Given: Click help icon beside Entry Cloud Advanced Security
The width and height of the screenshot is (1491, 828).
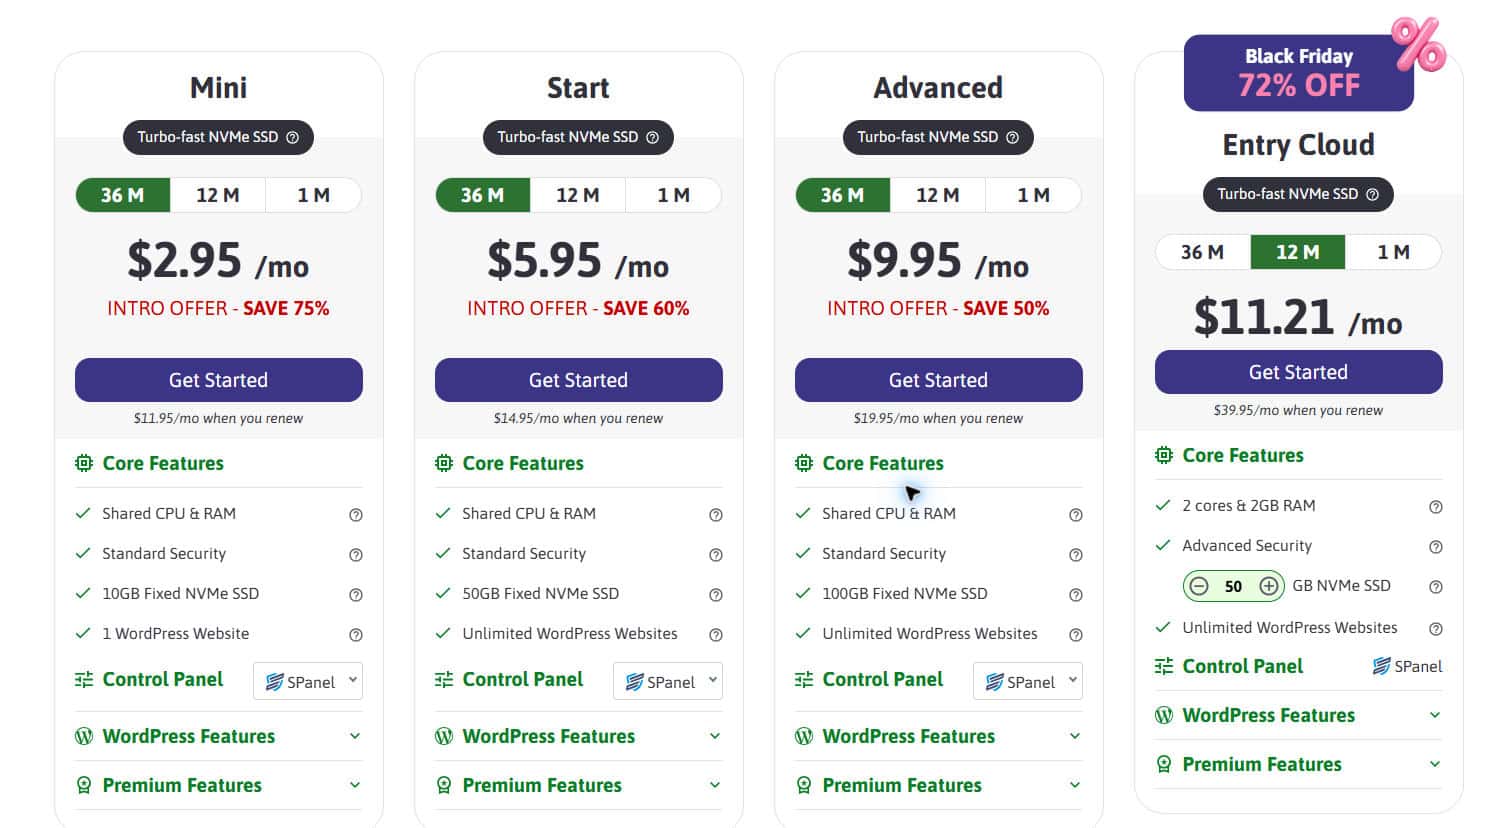Looking at the screenshot, I should tap(1436, 547).
